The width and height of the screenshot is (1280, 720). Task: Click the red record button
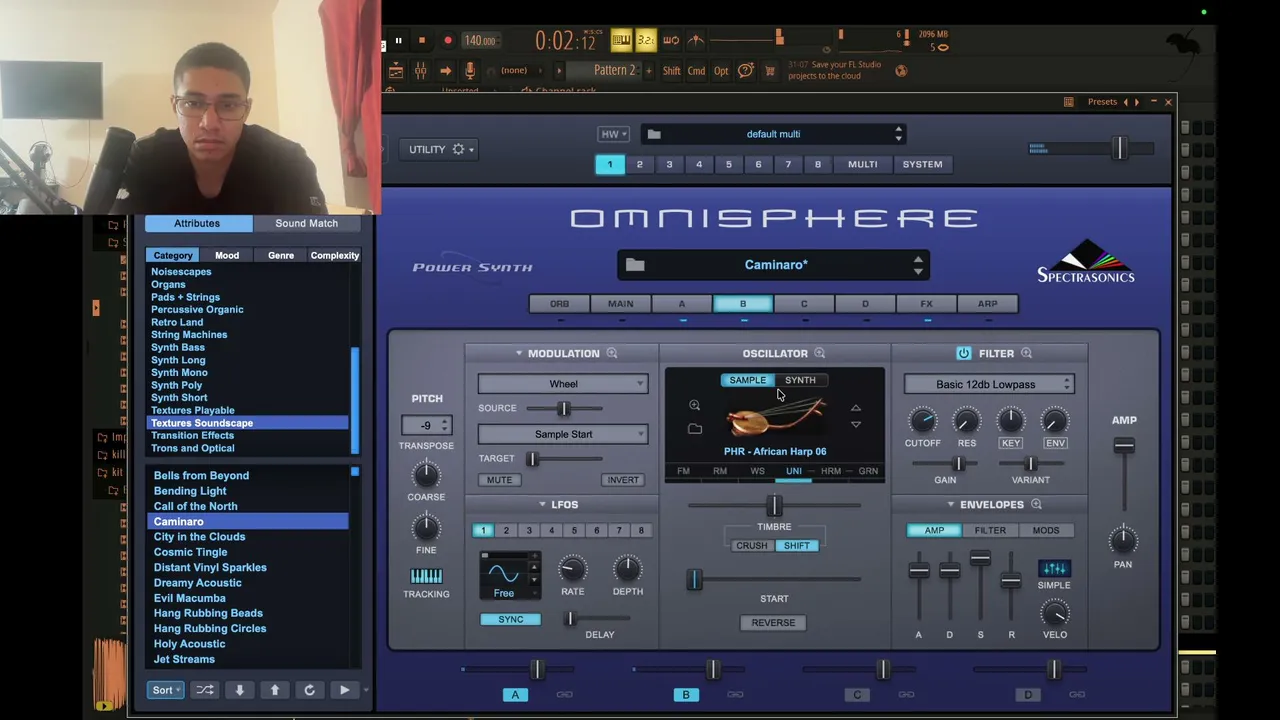(447, 41)
